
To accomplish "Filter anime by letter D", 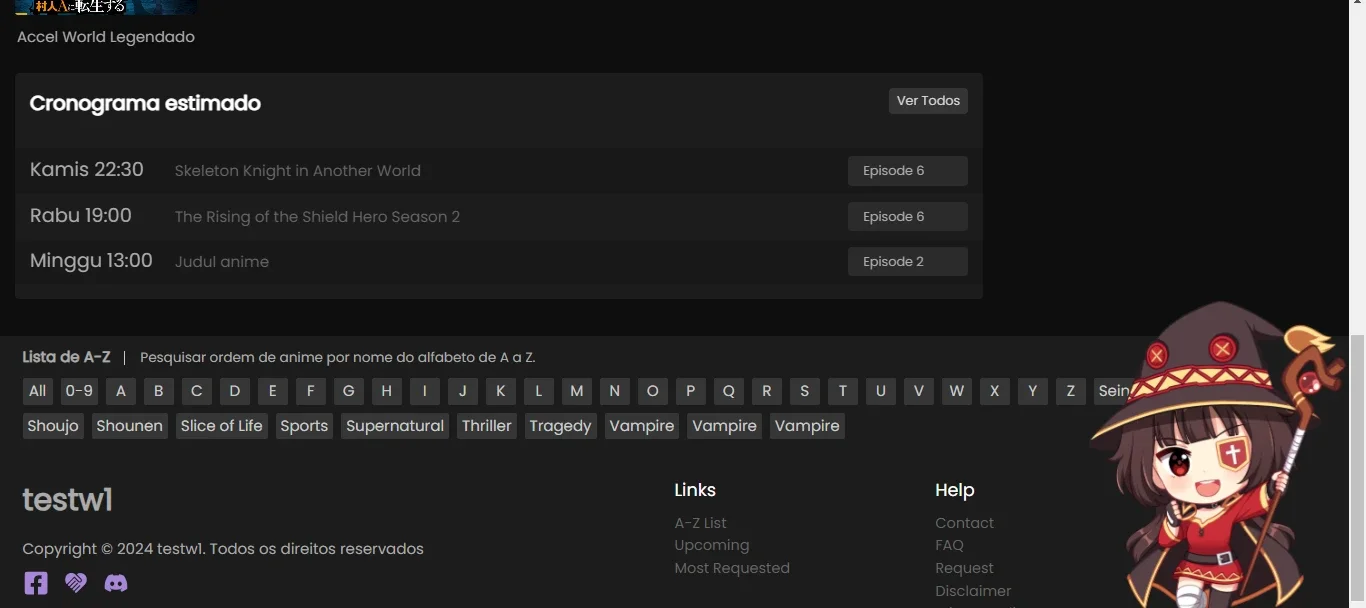I will coord(234,391).
